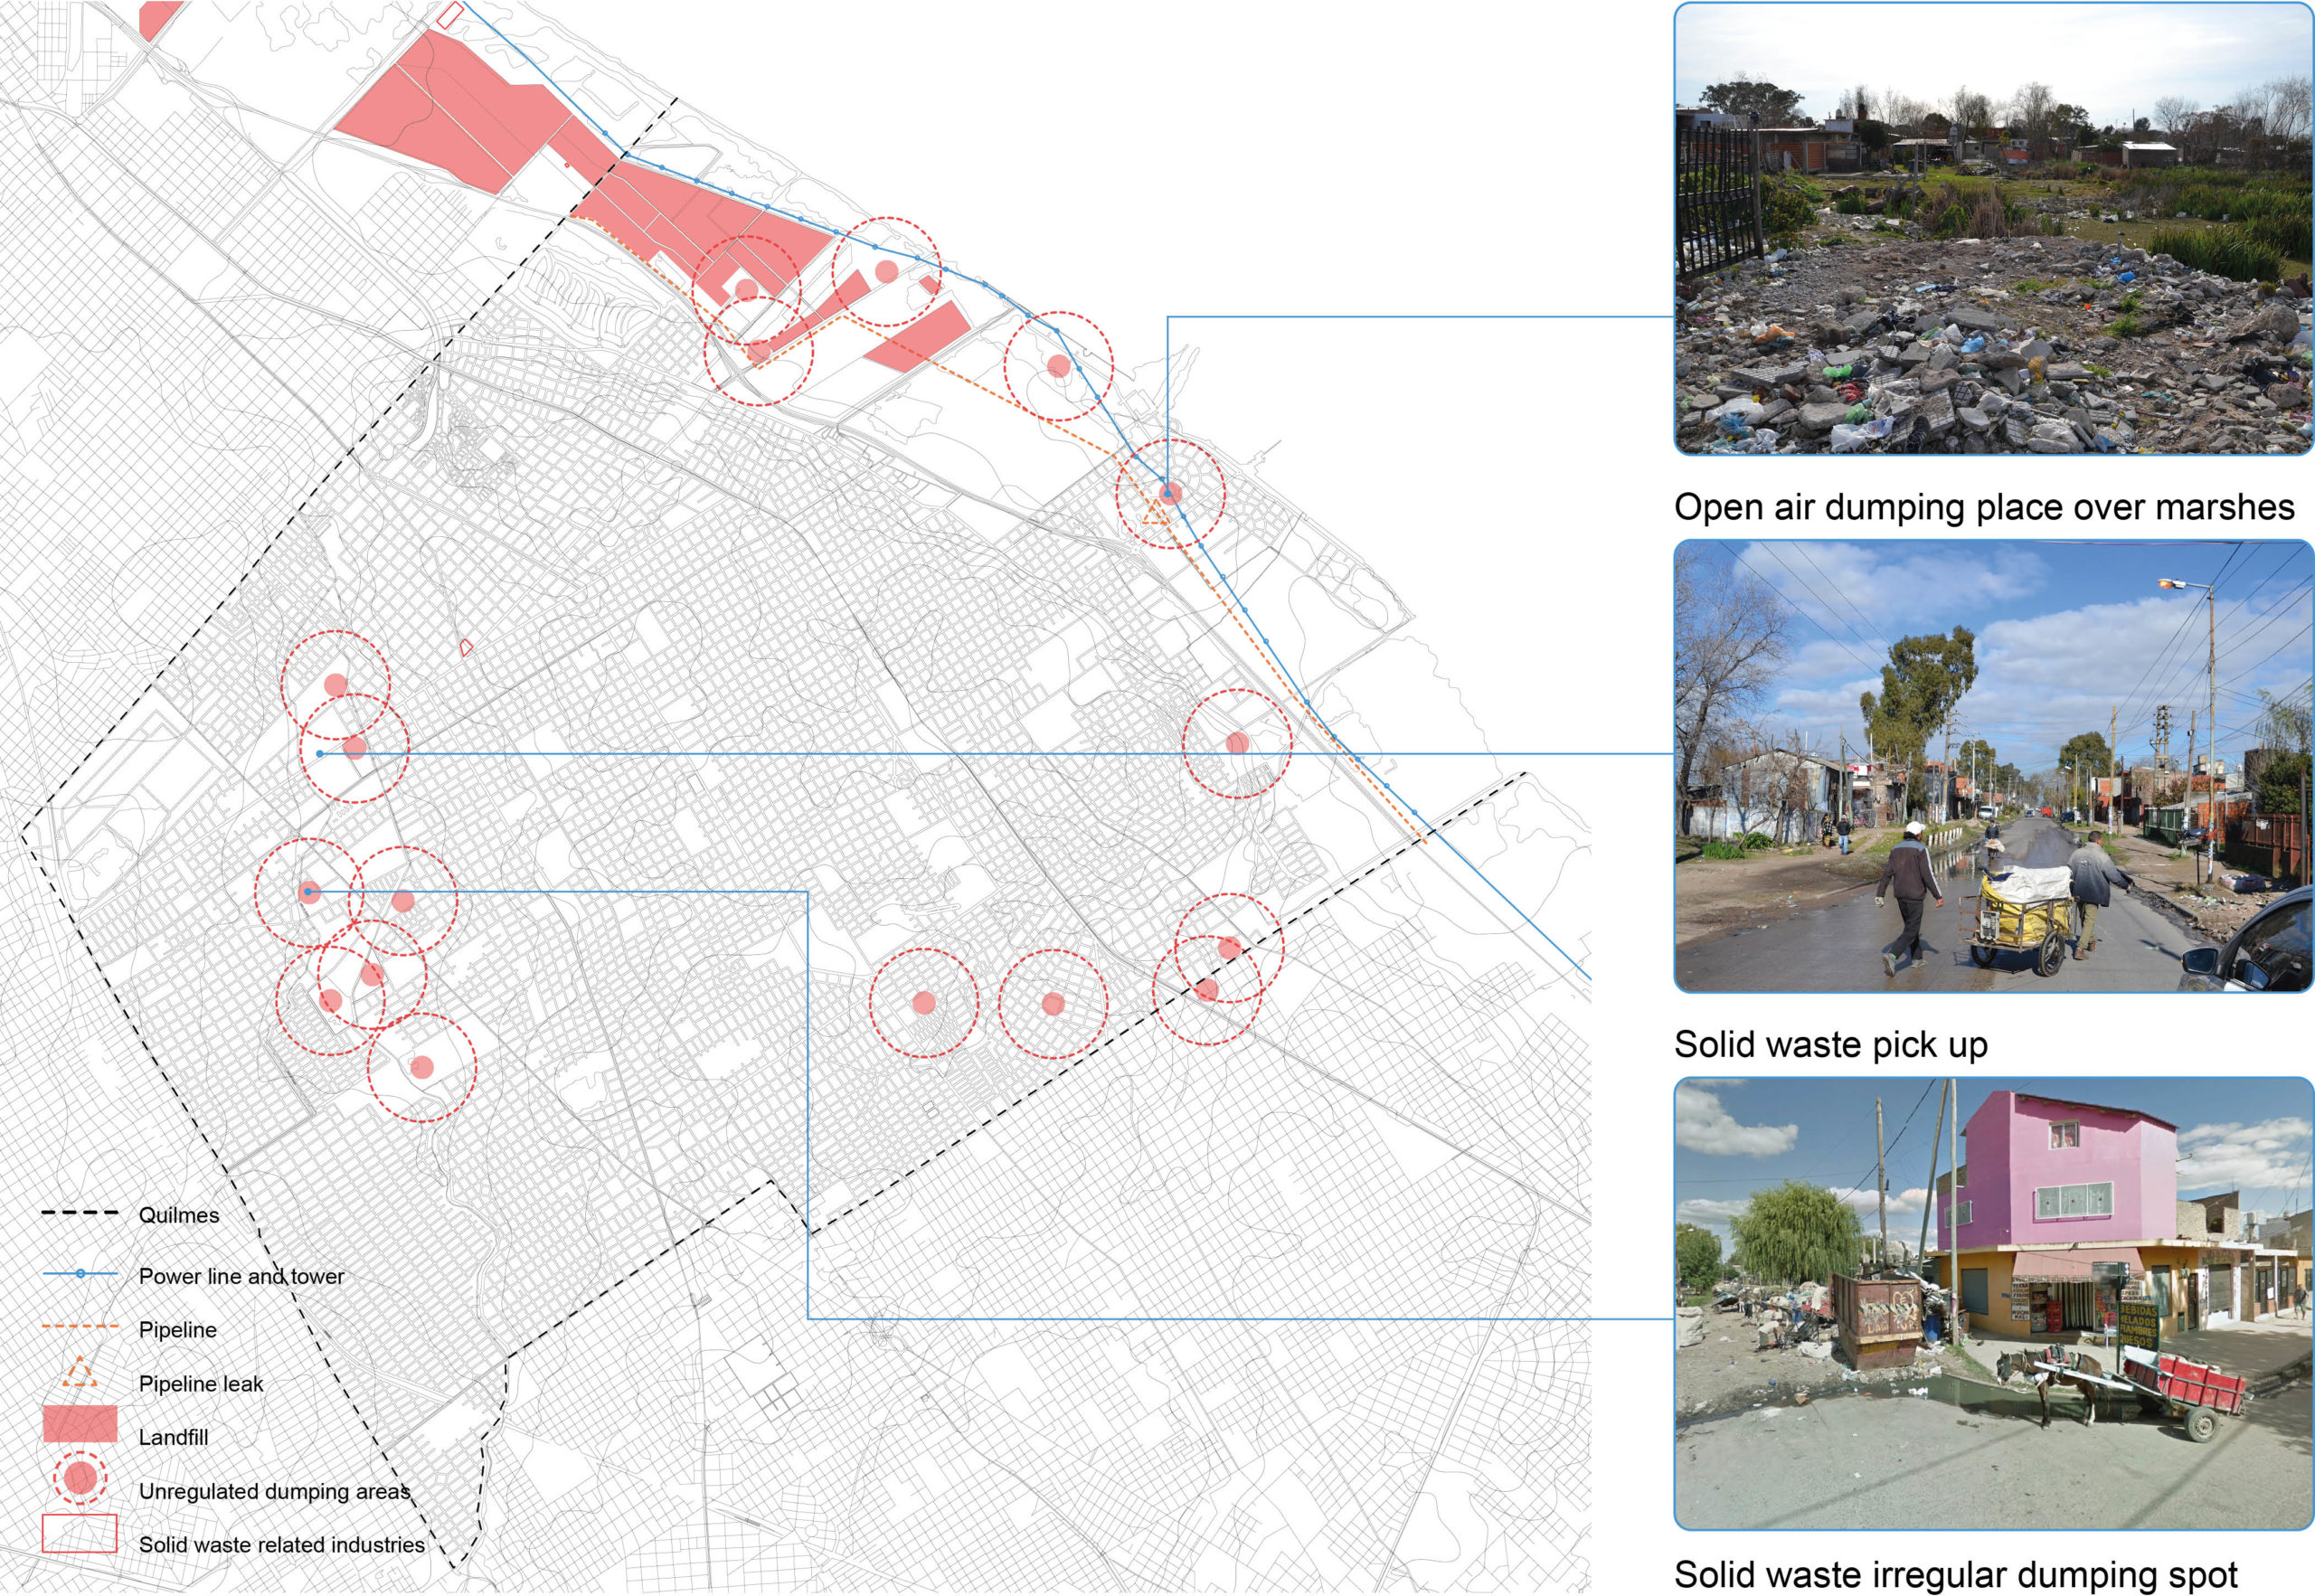
Task: Click the Power line and tower legend symbol
Action: tap(80, 1274)
